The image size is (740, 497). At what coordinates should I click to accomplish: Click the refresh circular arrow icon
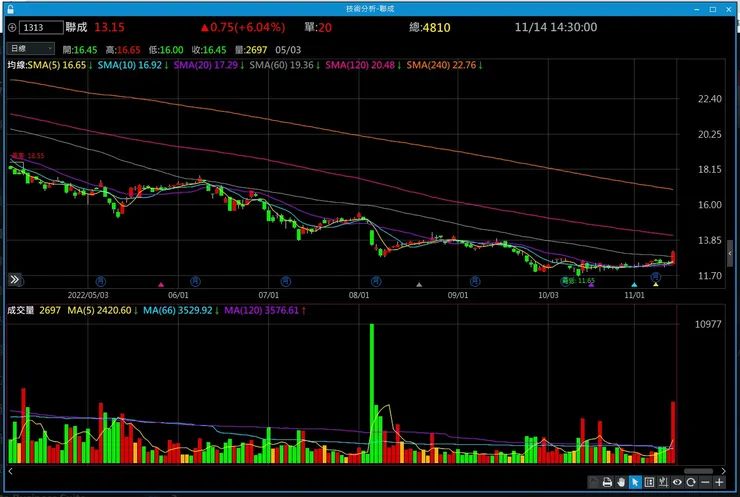(x=691, y=482)
